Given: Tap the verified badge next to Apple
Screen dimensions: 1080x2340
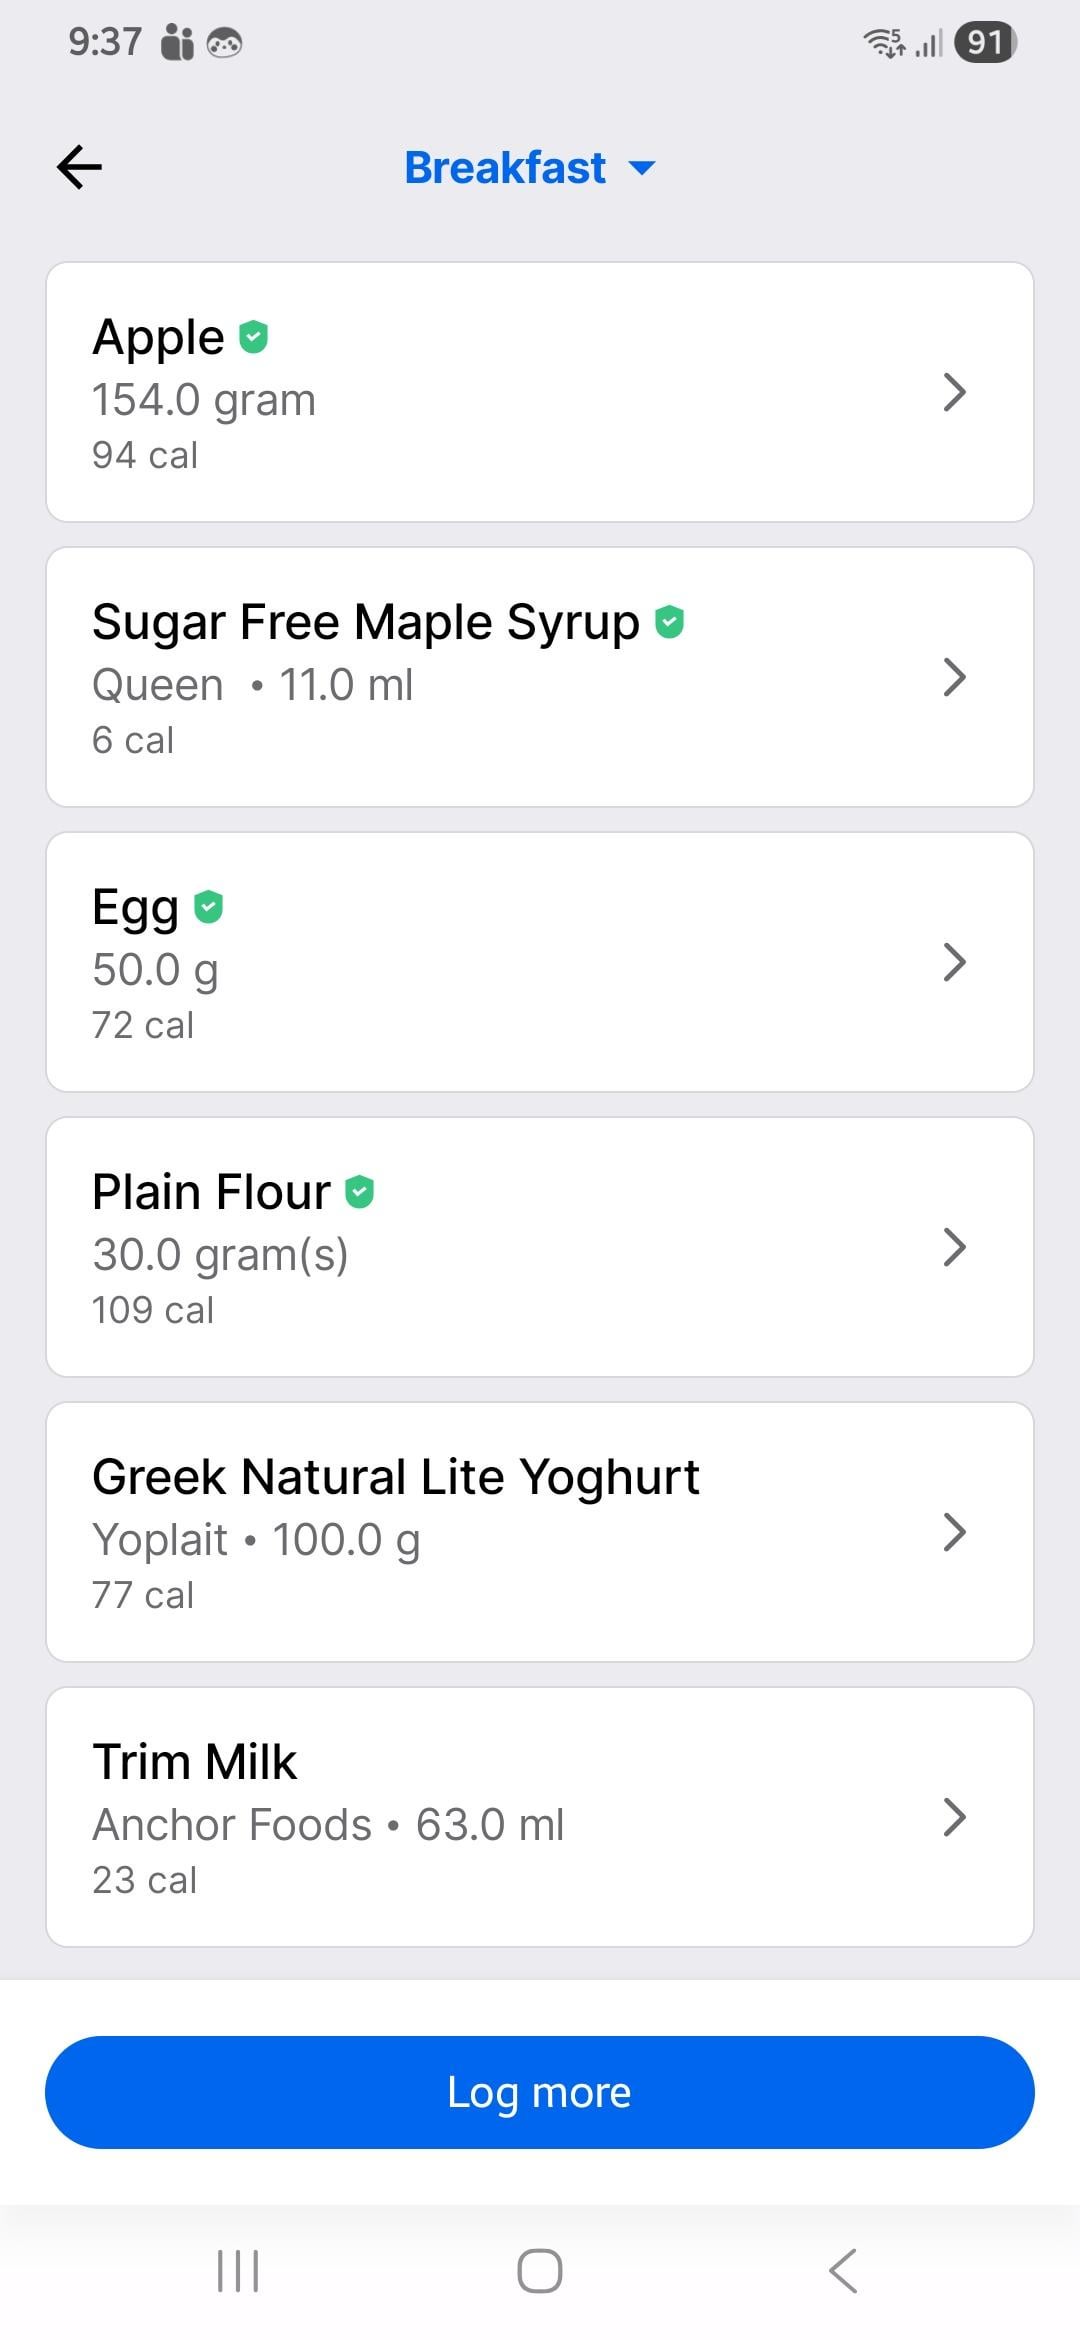Looking at the screenshot, I should pyautogui.click(x=254, y=337).
